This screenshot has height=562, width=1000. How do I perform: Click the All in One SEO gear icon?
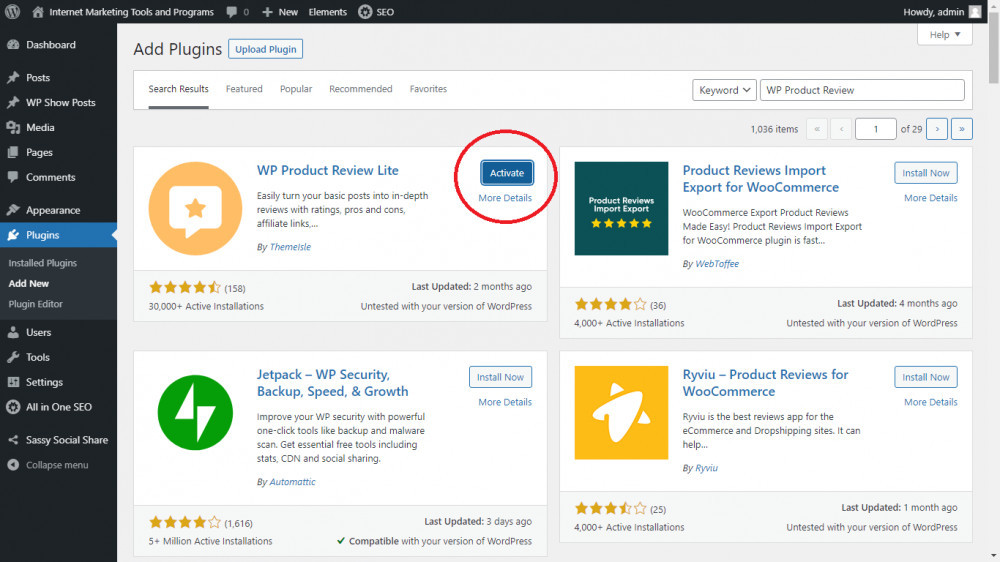[x=13, y=406]
